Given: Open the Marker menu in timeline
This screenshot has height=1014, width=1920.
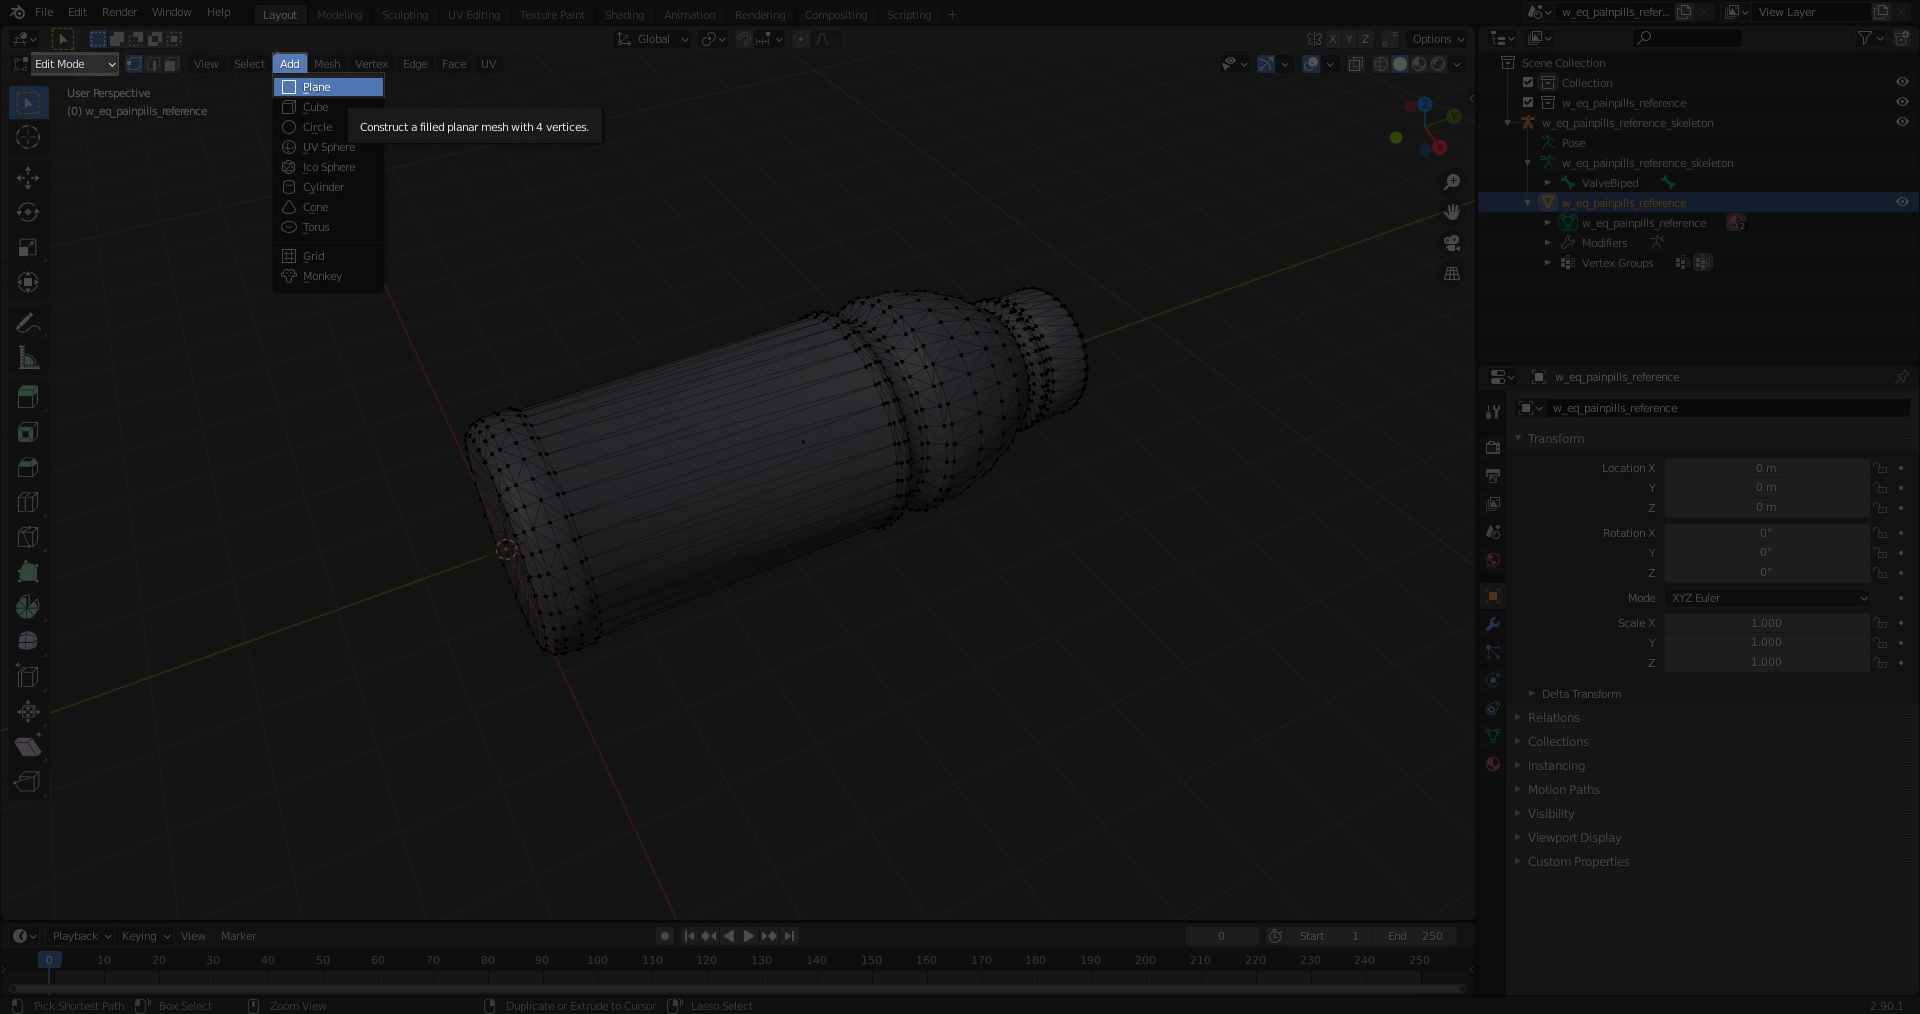Looking at the screenshot, I should 238,936.
